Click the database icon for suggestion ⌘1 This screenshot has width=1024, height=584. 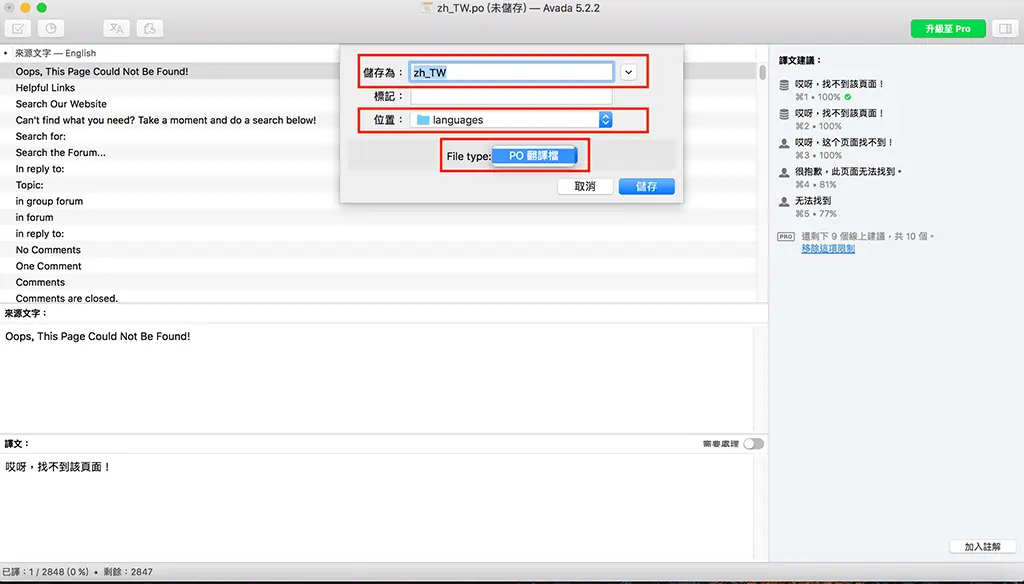(784, 85)
